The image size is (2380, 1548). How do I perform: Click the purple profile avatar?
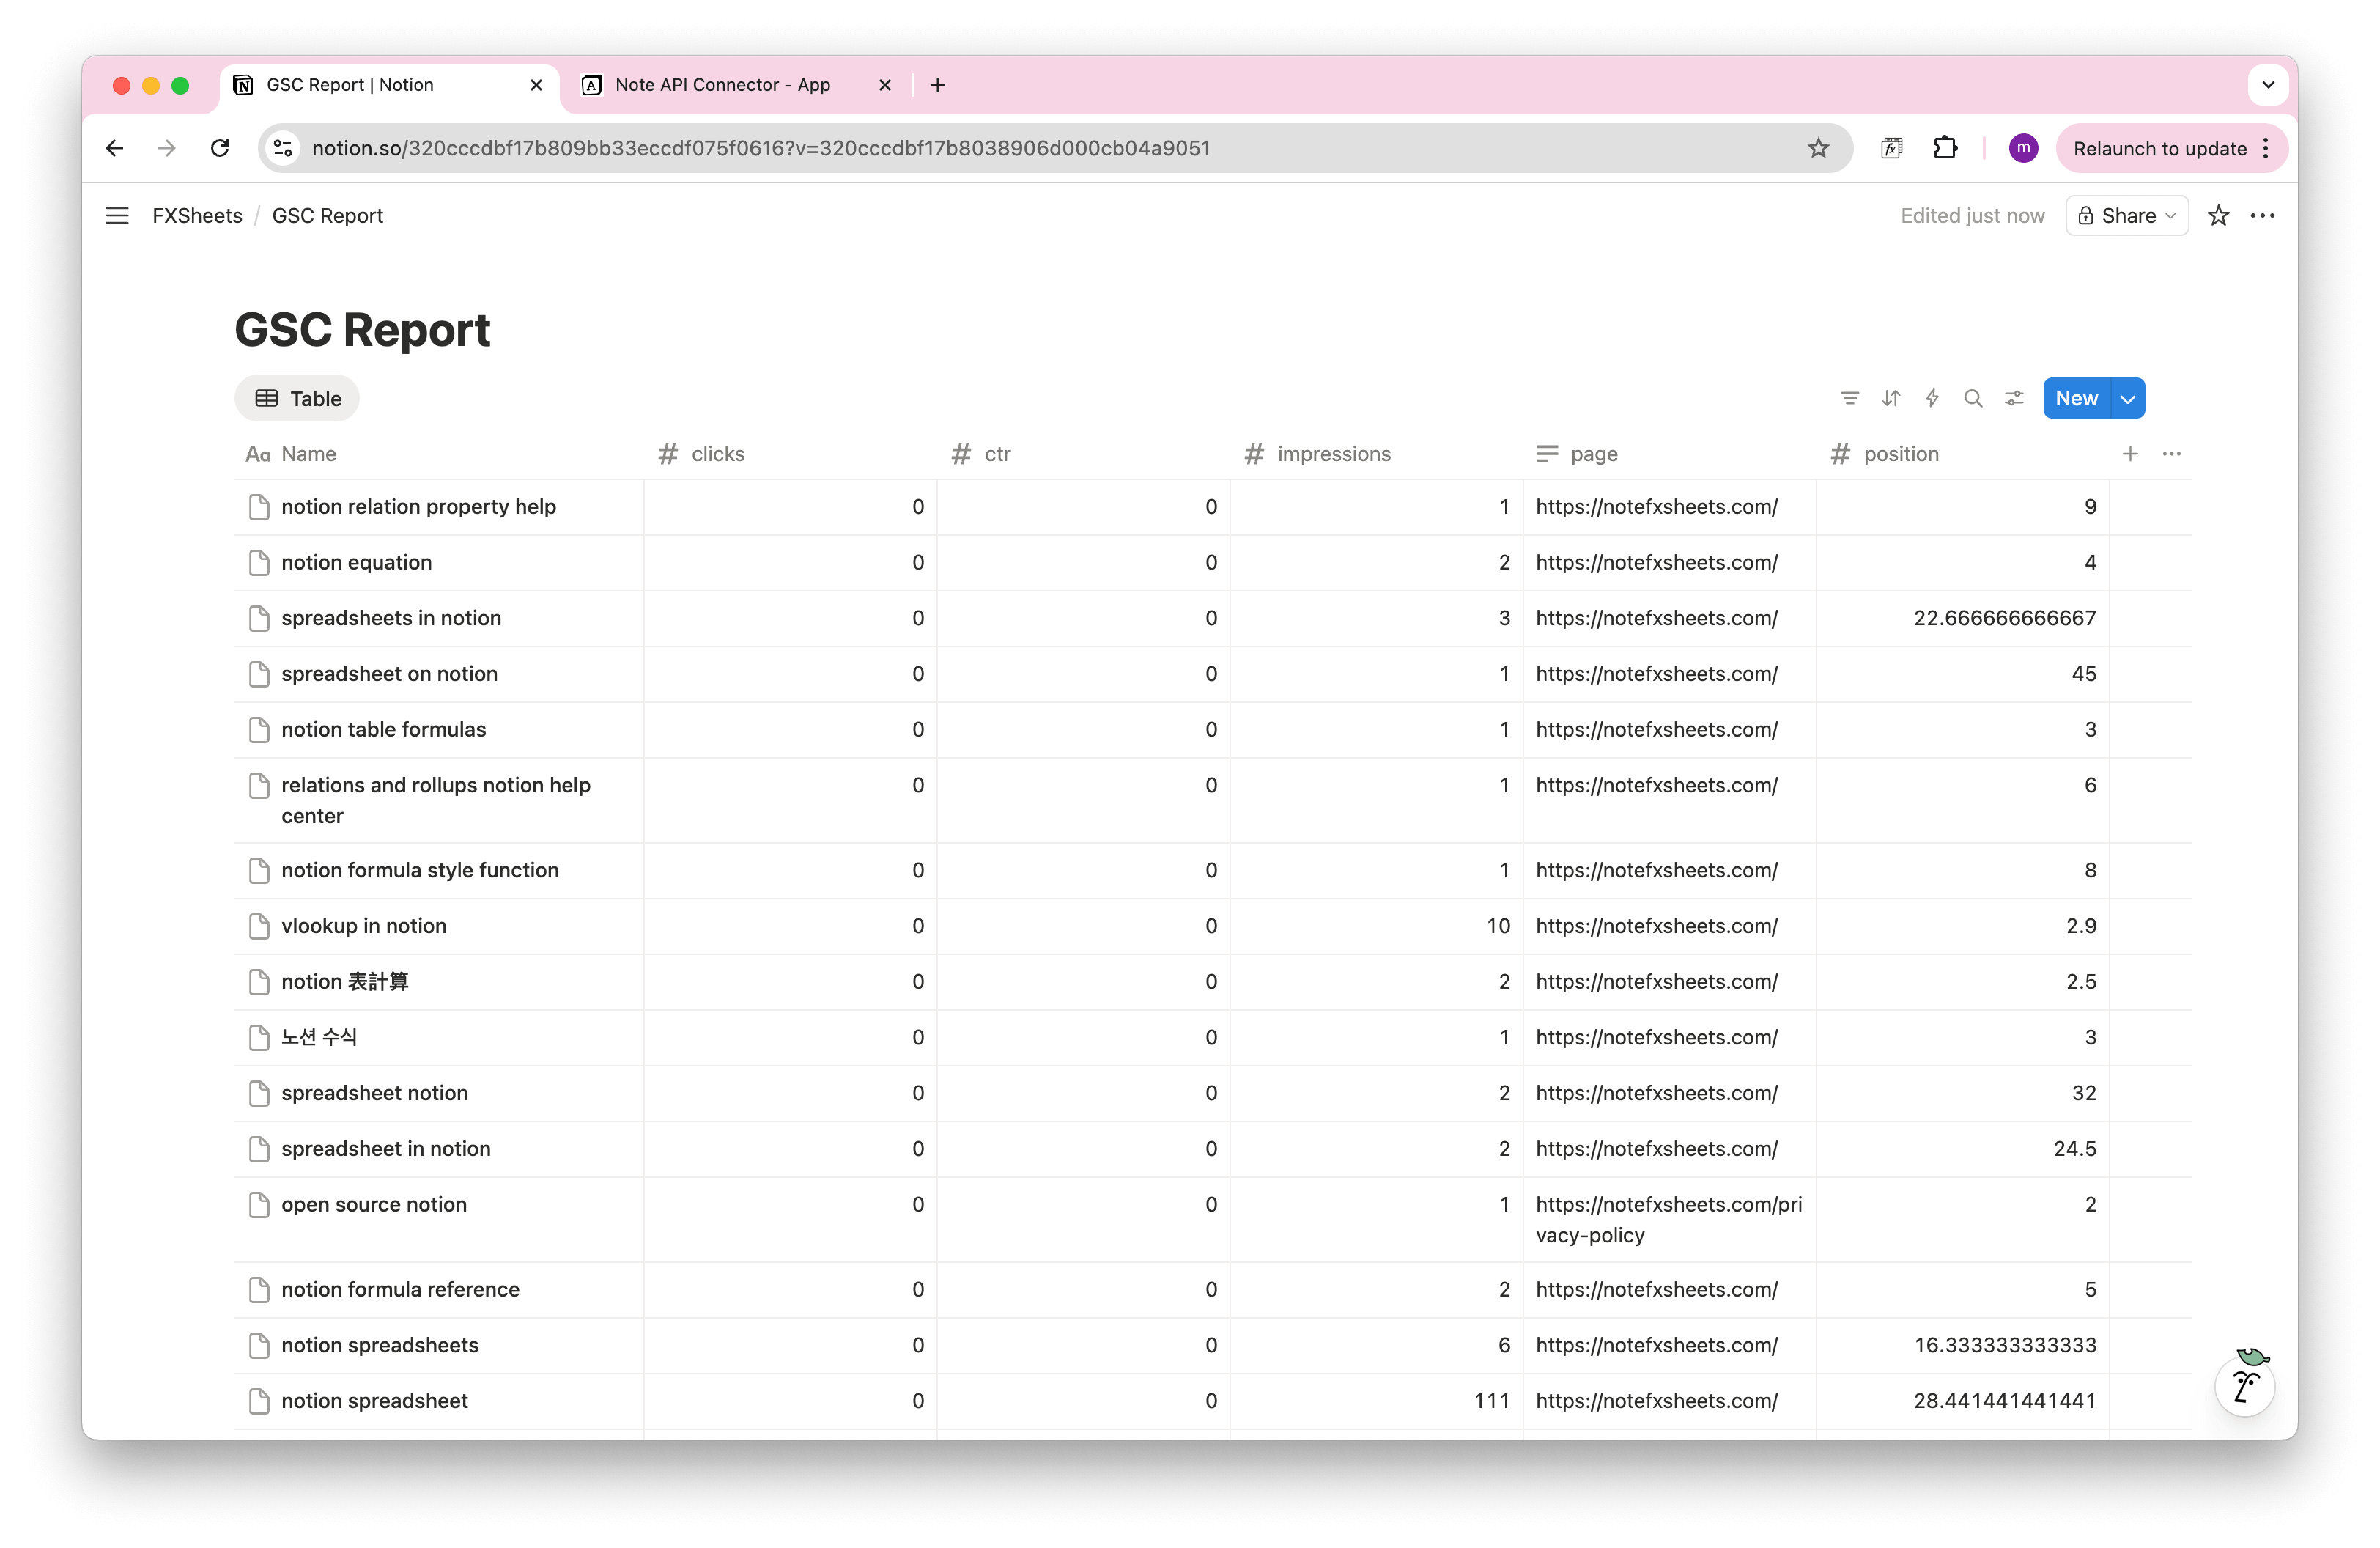[2023, 147]
